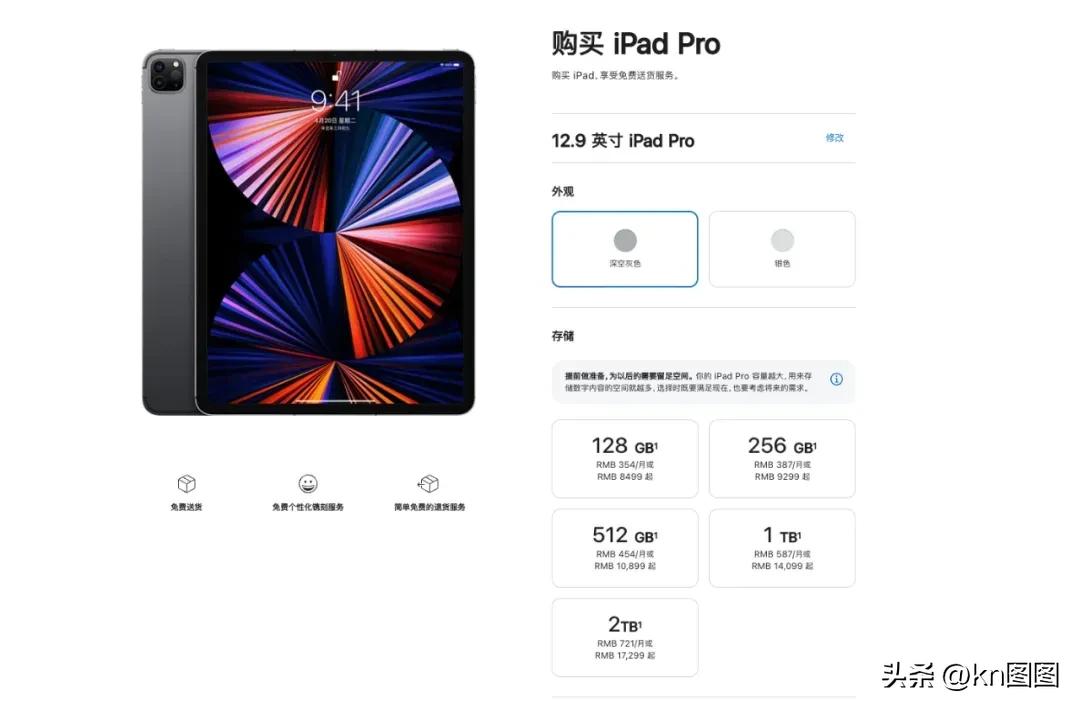
Task: Click the smiley engraving service icon
Action: coord(308,484)
